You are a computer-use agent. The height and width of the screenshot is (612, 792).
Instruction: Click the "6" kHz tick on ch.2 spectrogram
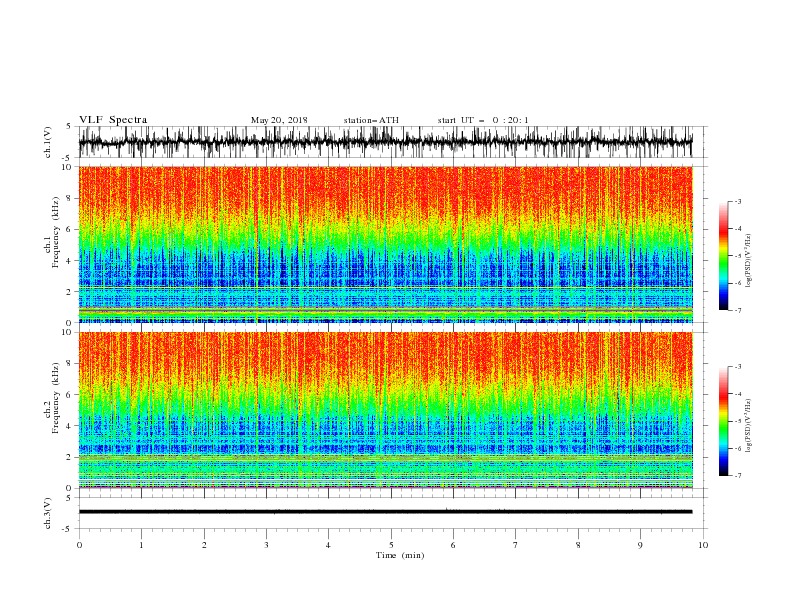pyautogui.click(x=69, y=395)
